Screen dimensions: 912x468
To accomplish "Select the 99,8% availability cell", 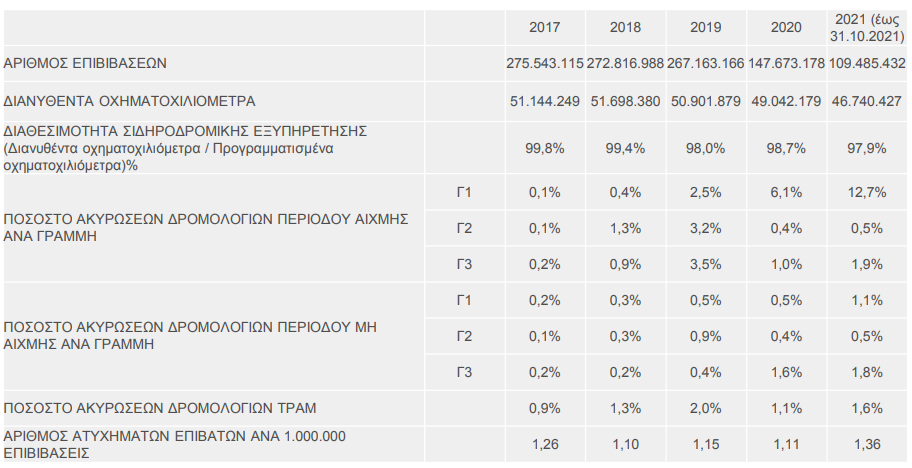I will [x=545, y=147].
